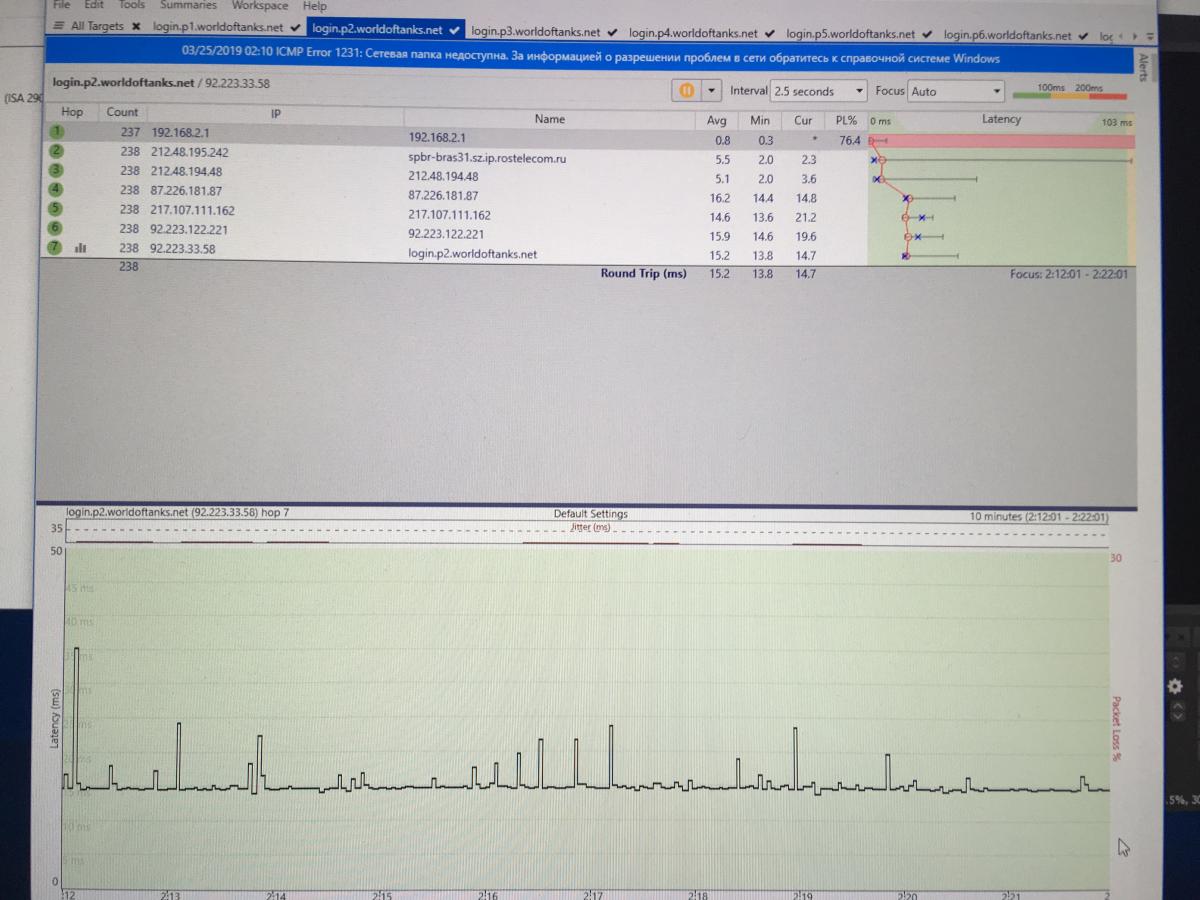Image resolution: width=1200 pixels, height=900 pixels.
Task: Switch to the login.p5.worldoftanks.net tab
Action: pyautogui.click(x=859, y=34)
